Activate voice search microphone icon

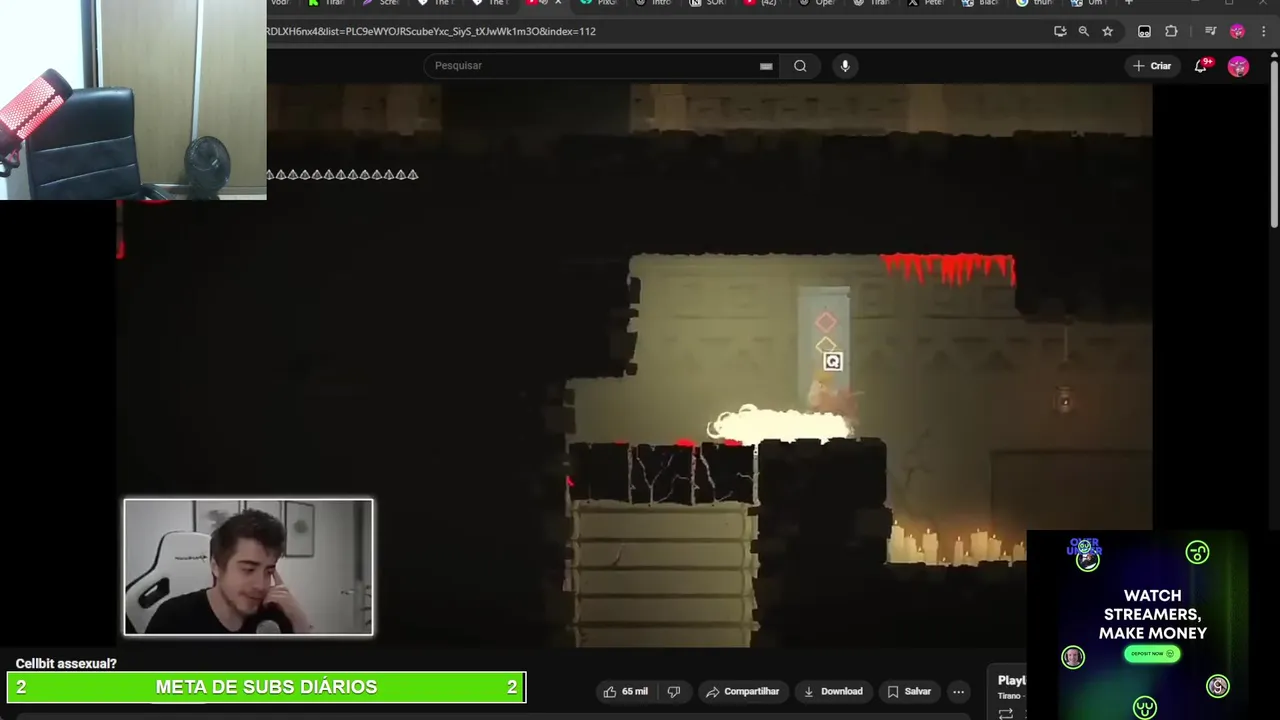845,66
